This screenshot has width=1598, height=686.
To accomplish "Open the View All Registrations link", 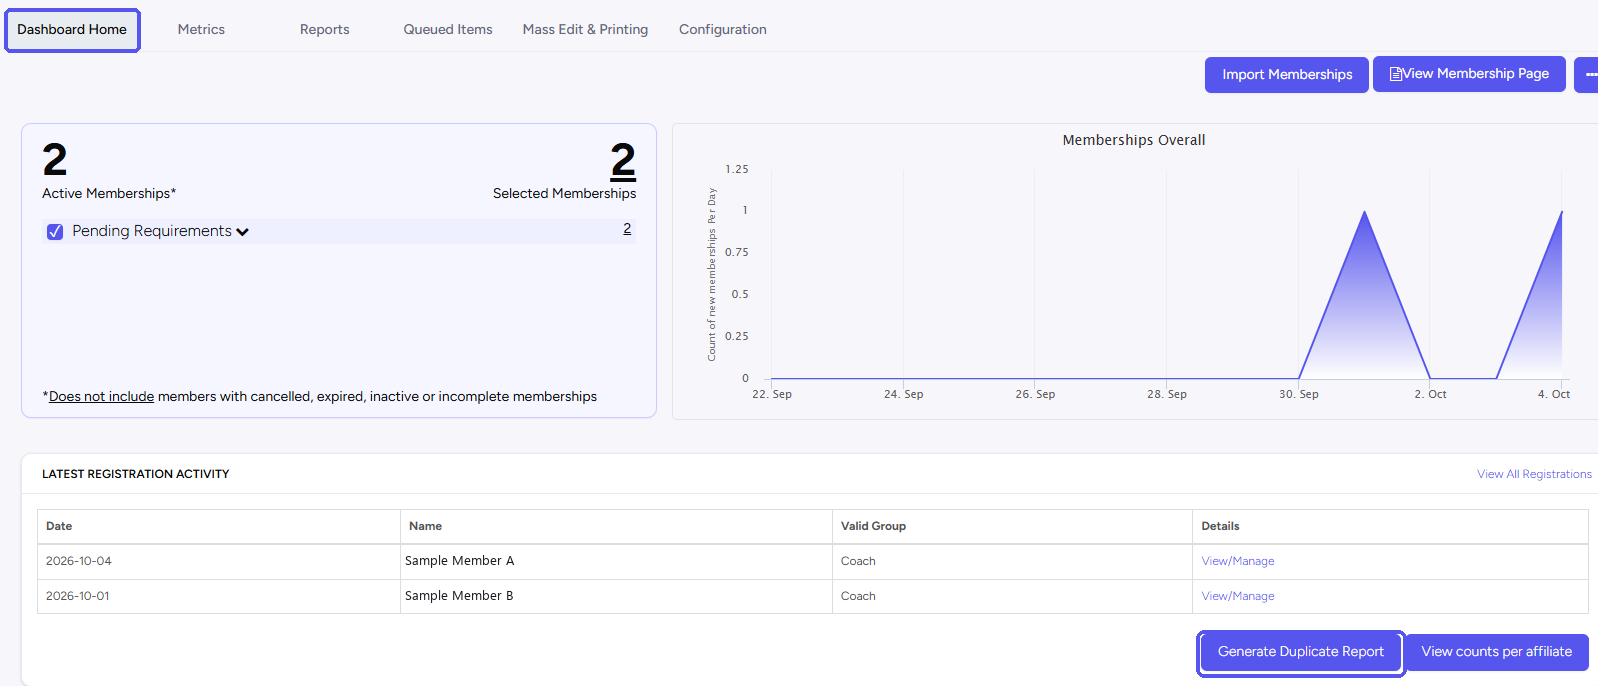I will [x=1534, y=474].
